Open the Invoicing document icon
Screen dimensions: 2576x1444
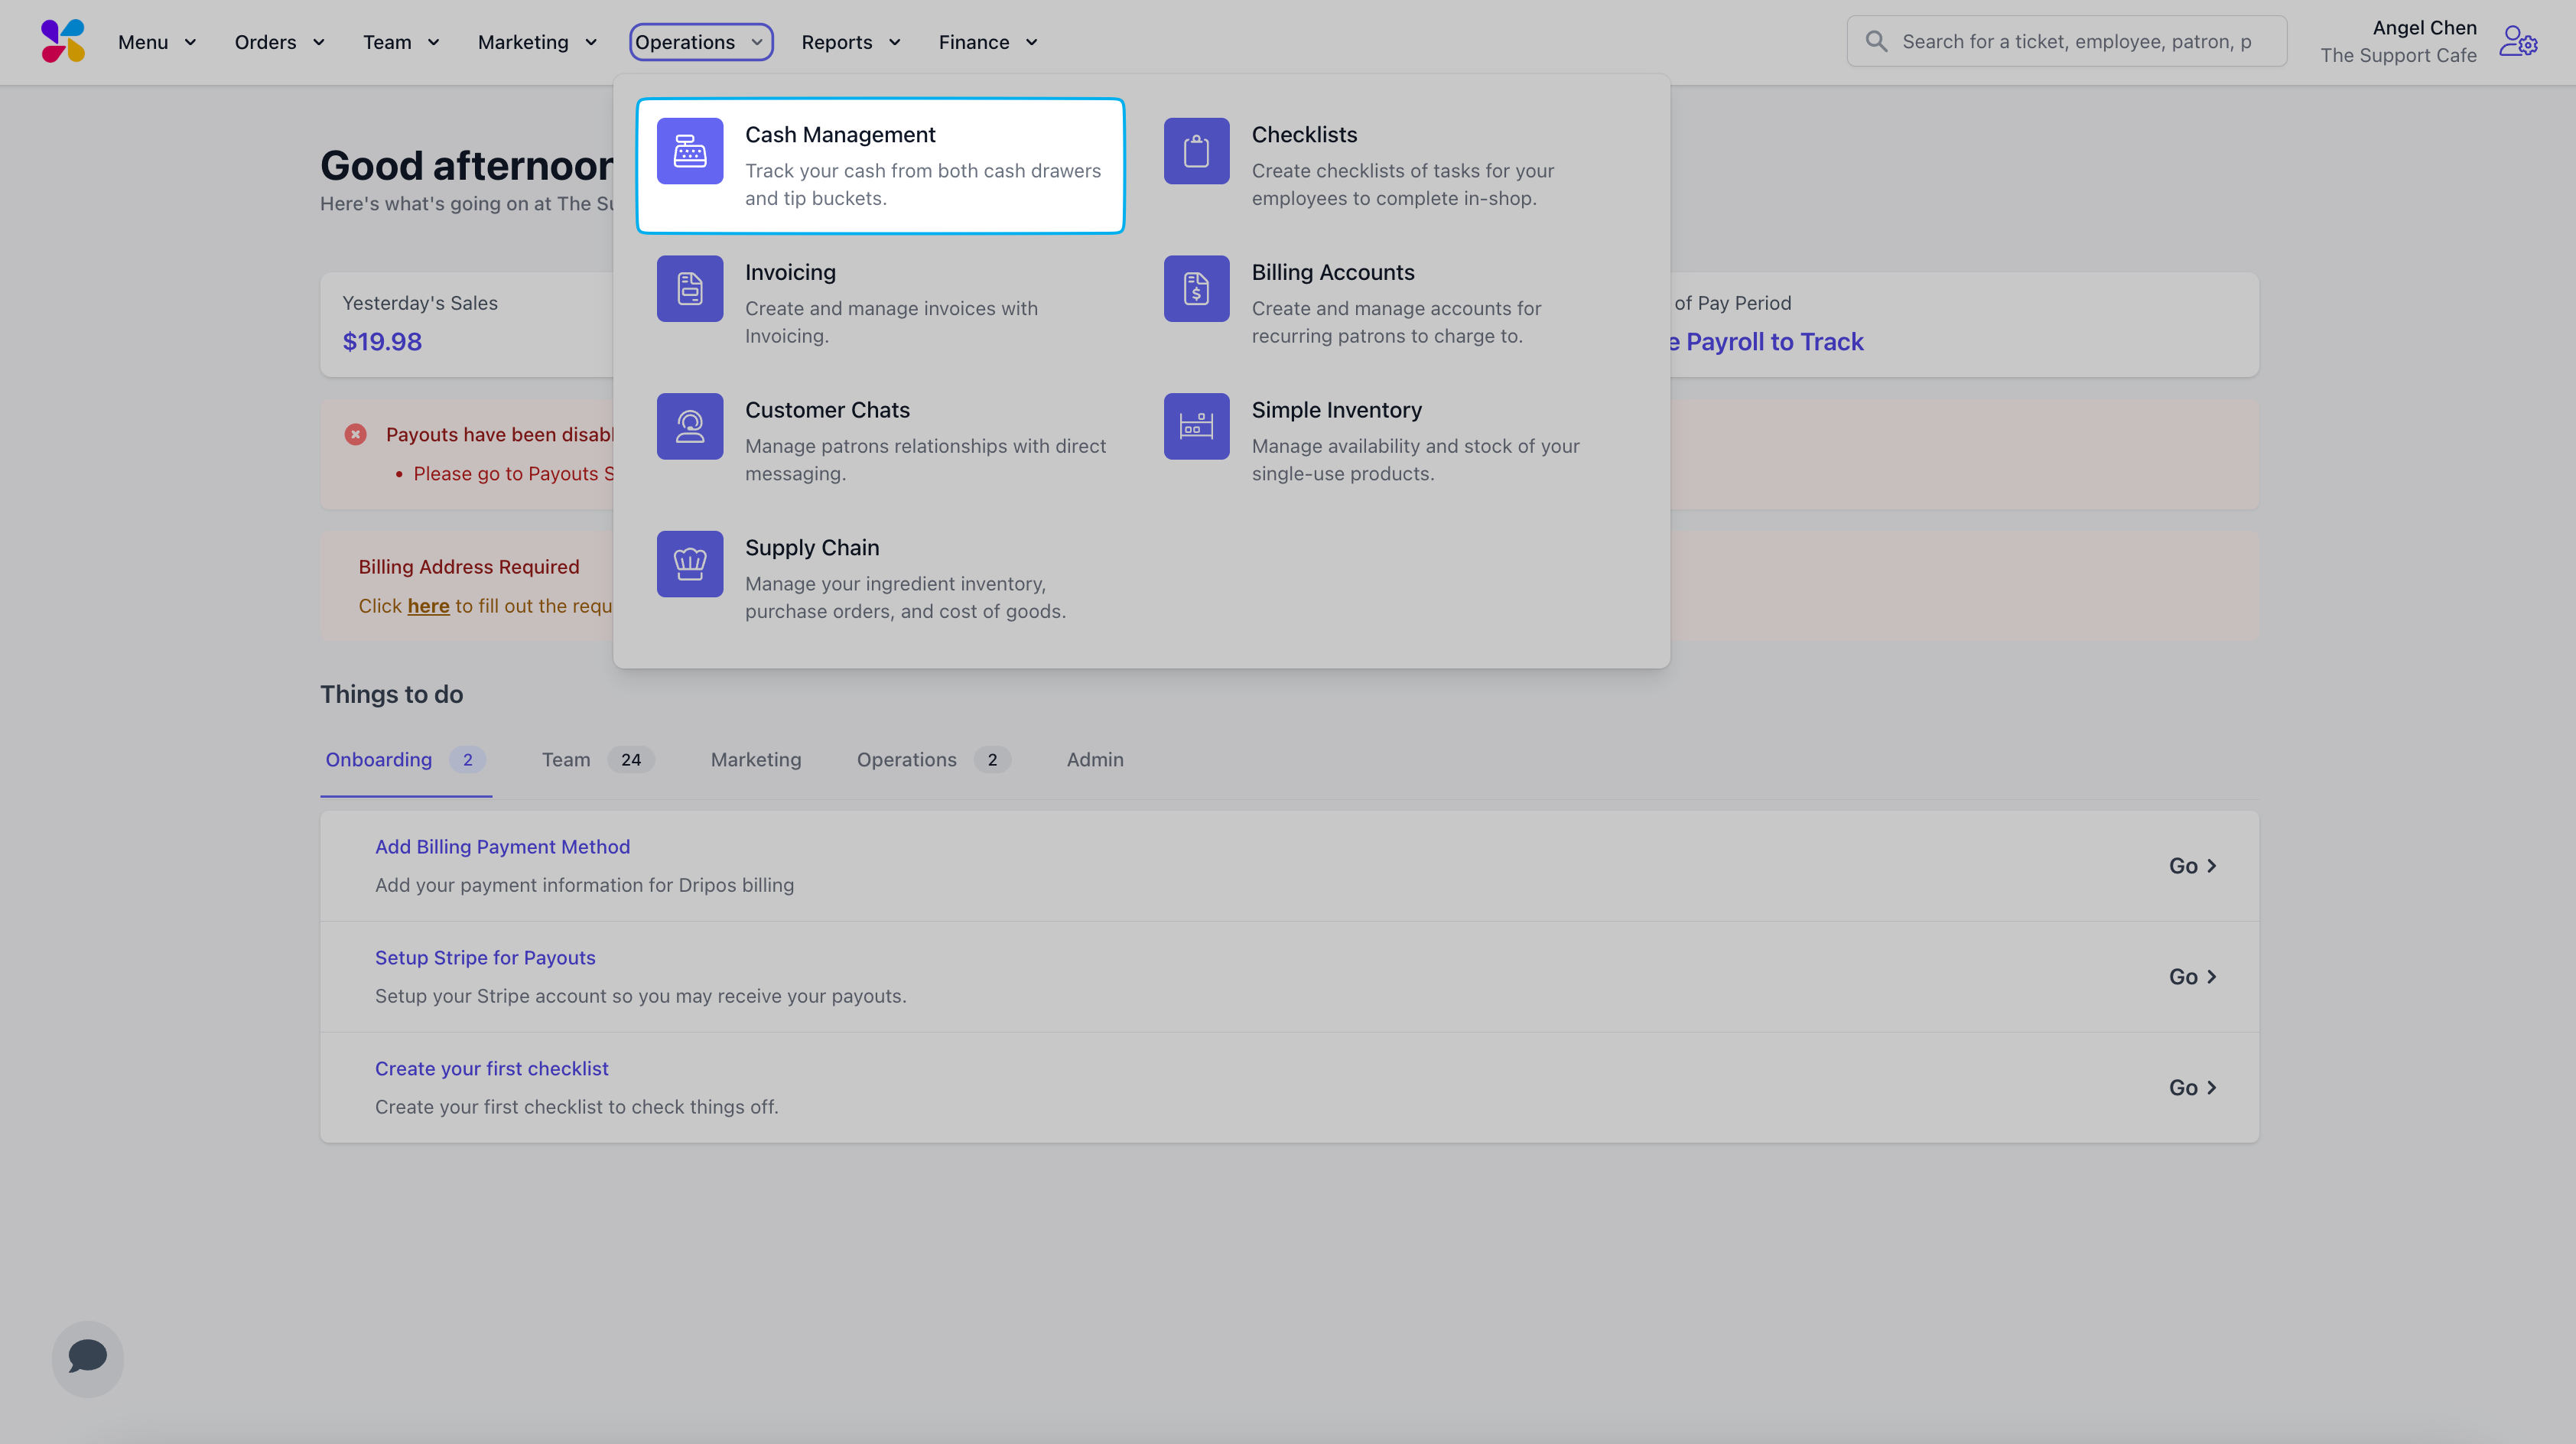(689, 288)
